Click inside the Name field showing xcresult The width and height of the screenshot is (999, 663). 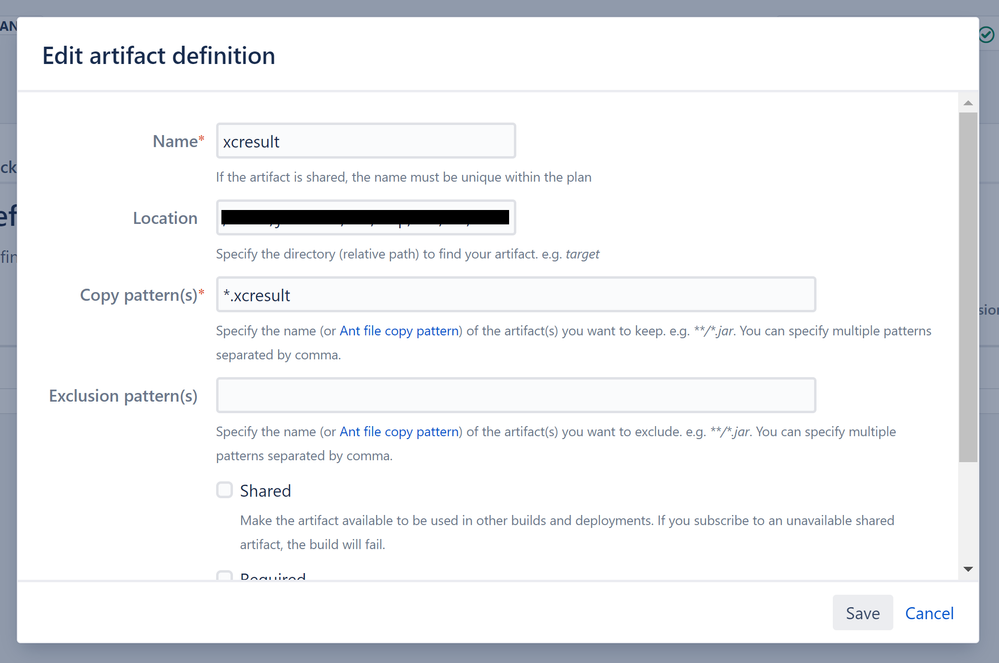(365, 140)
